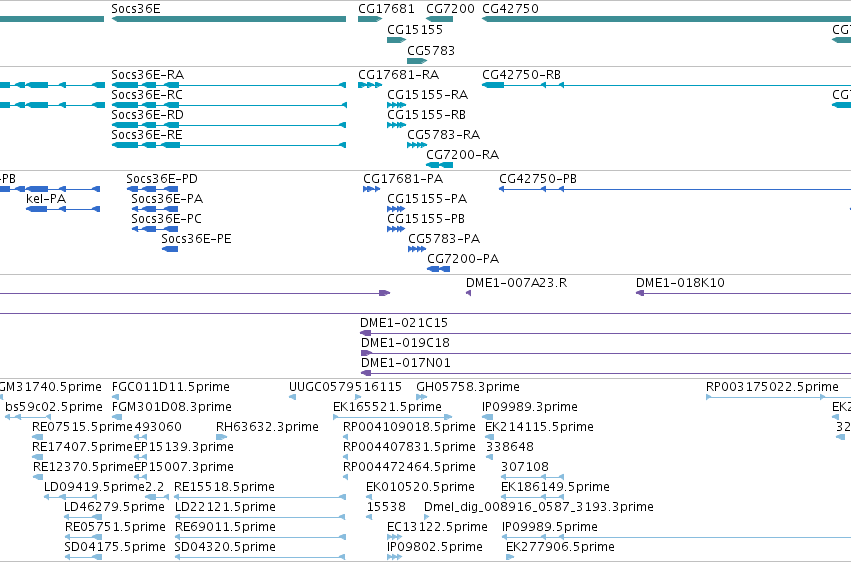Select EST EK214115.5prime
The image size is (851, 562).
[x=488, y=437]
